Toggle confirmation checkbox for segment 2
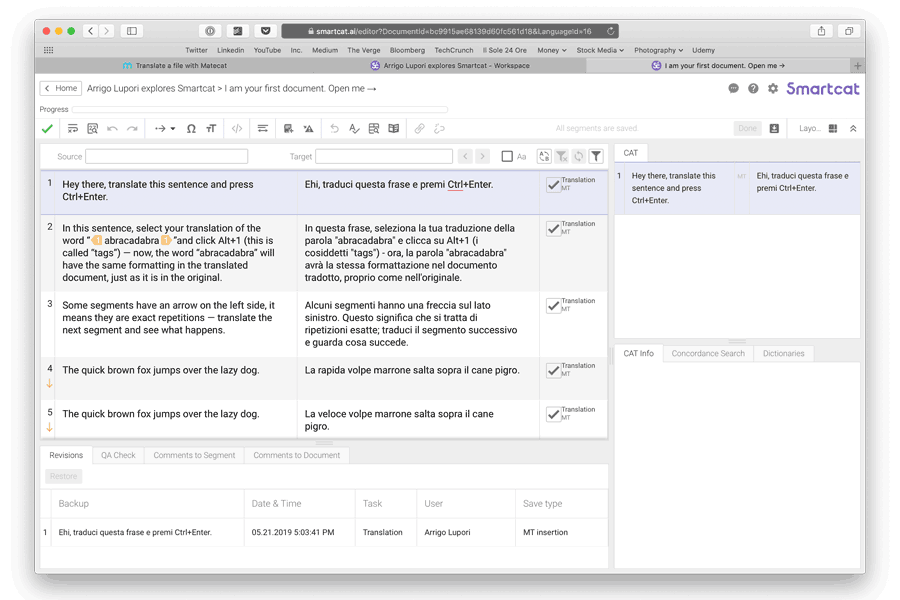 point(553,229)
